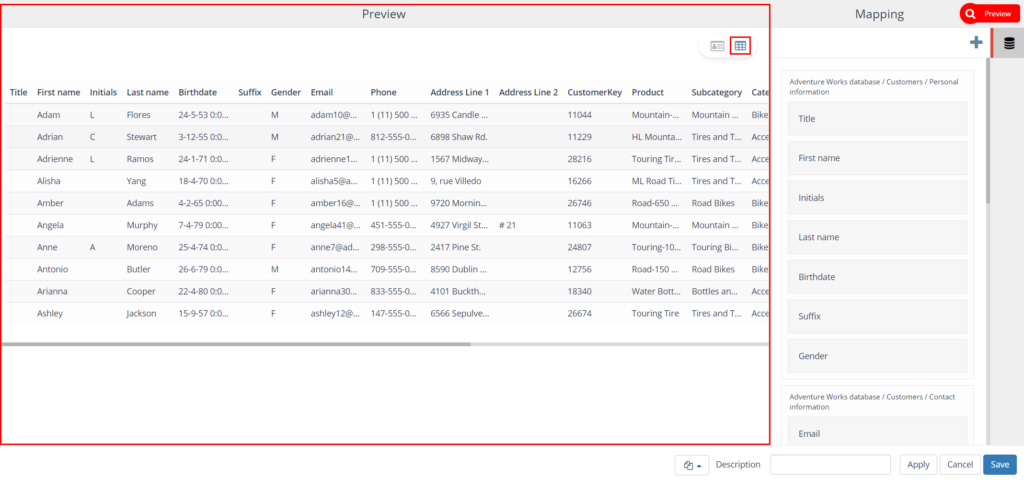The width and height of the screenshot is (1024, 480).
Task: Click the 'Touring Tire' product in Ashley row
Action: (x=656, y=313)
